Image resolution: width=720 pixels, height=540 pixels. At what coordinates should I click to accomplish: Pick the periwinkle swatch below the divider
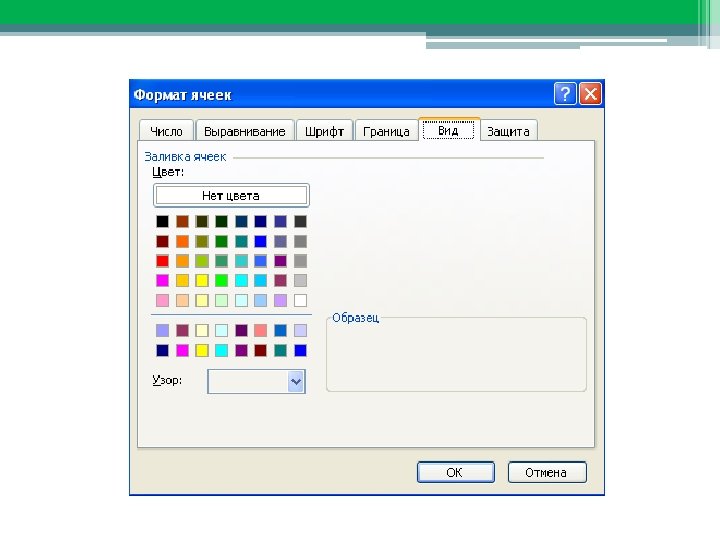coord(162,330)
